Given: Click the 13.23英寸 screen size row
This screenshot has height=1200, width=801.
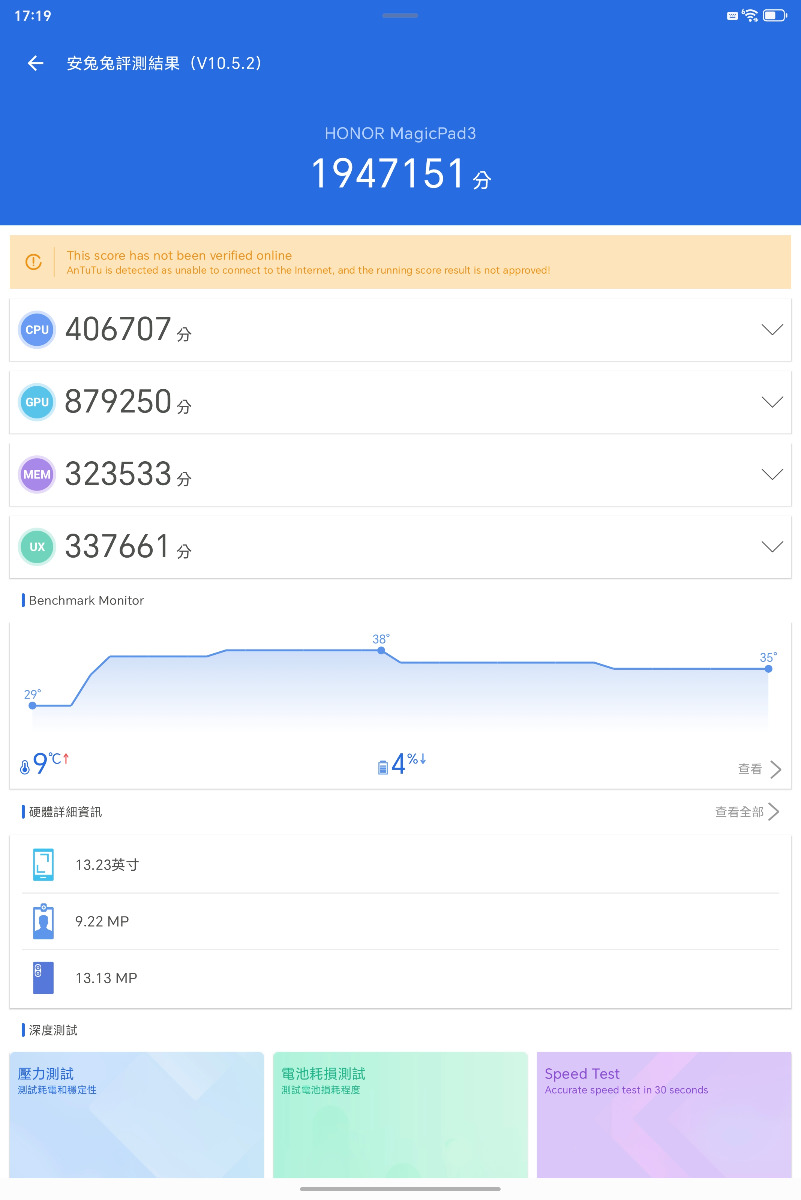Looking at the screenshot, I should click(400, 865).
